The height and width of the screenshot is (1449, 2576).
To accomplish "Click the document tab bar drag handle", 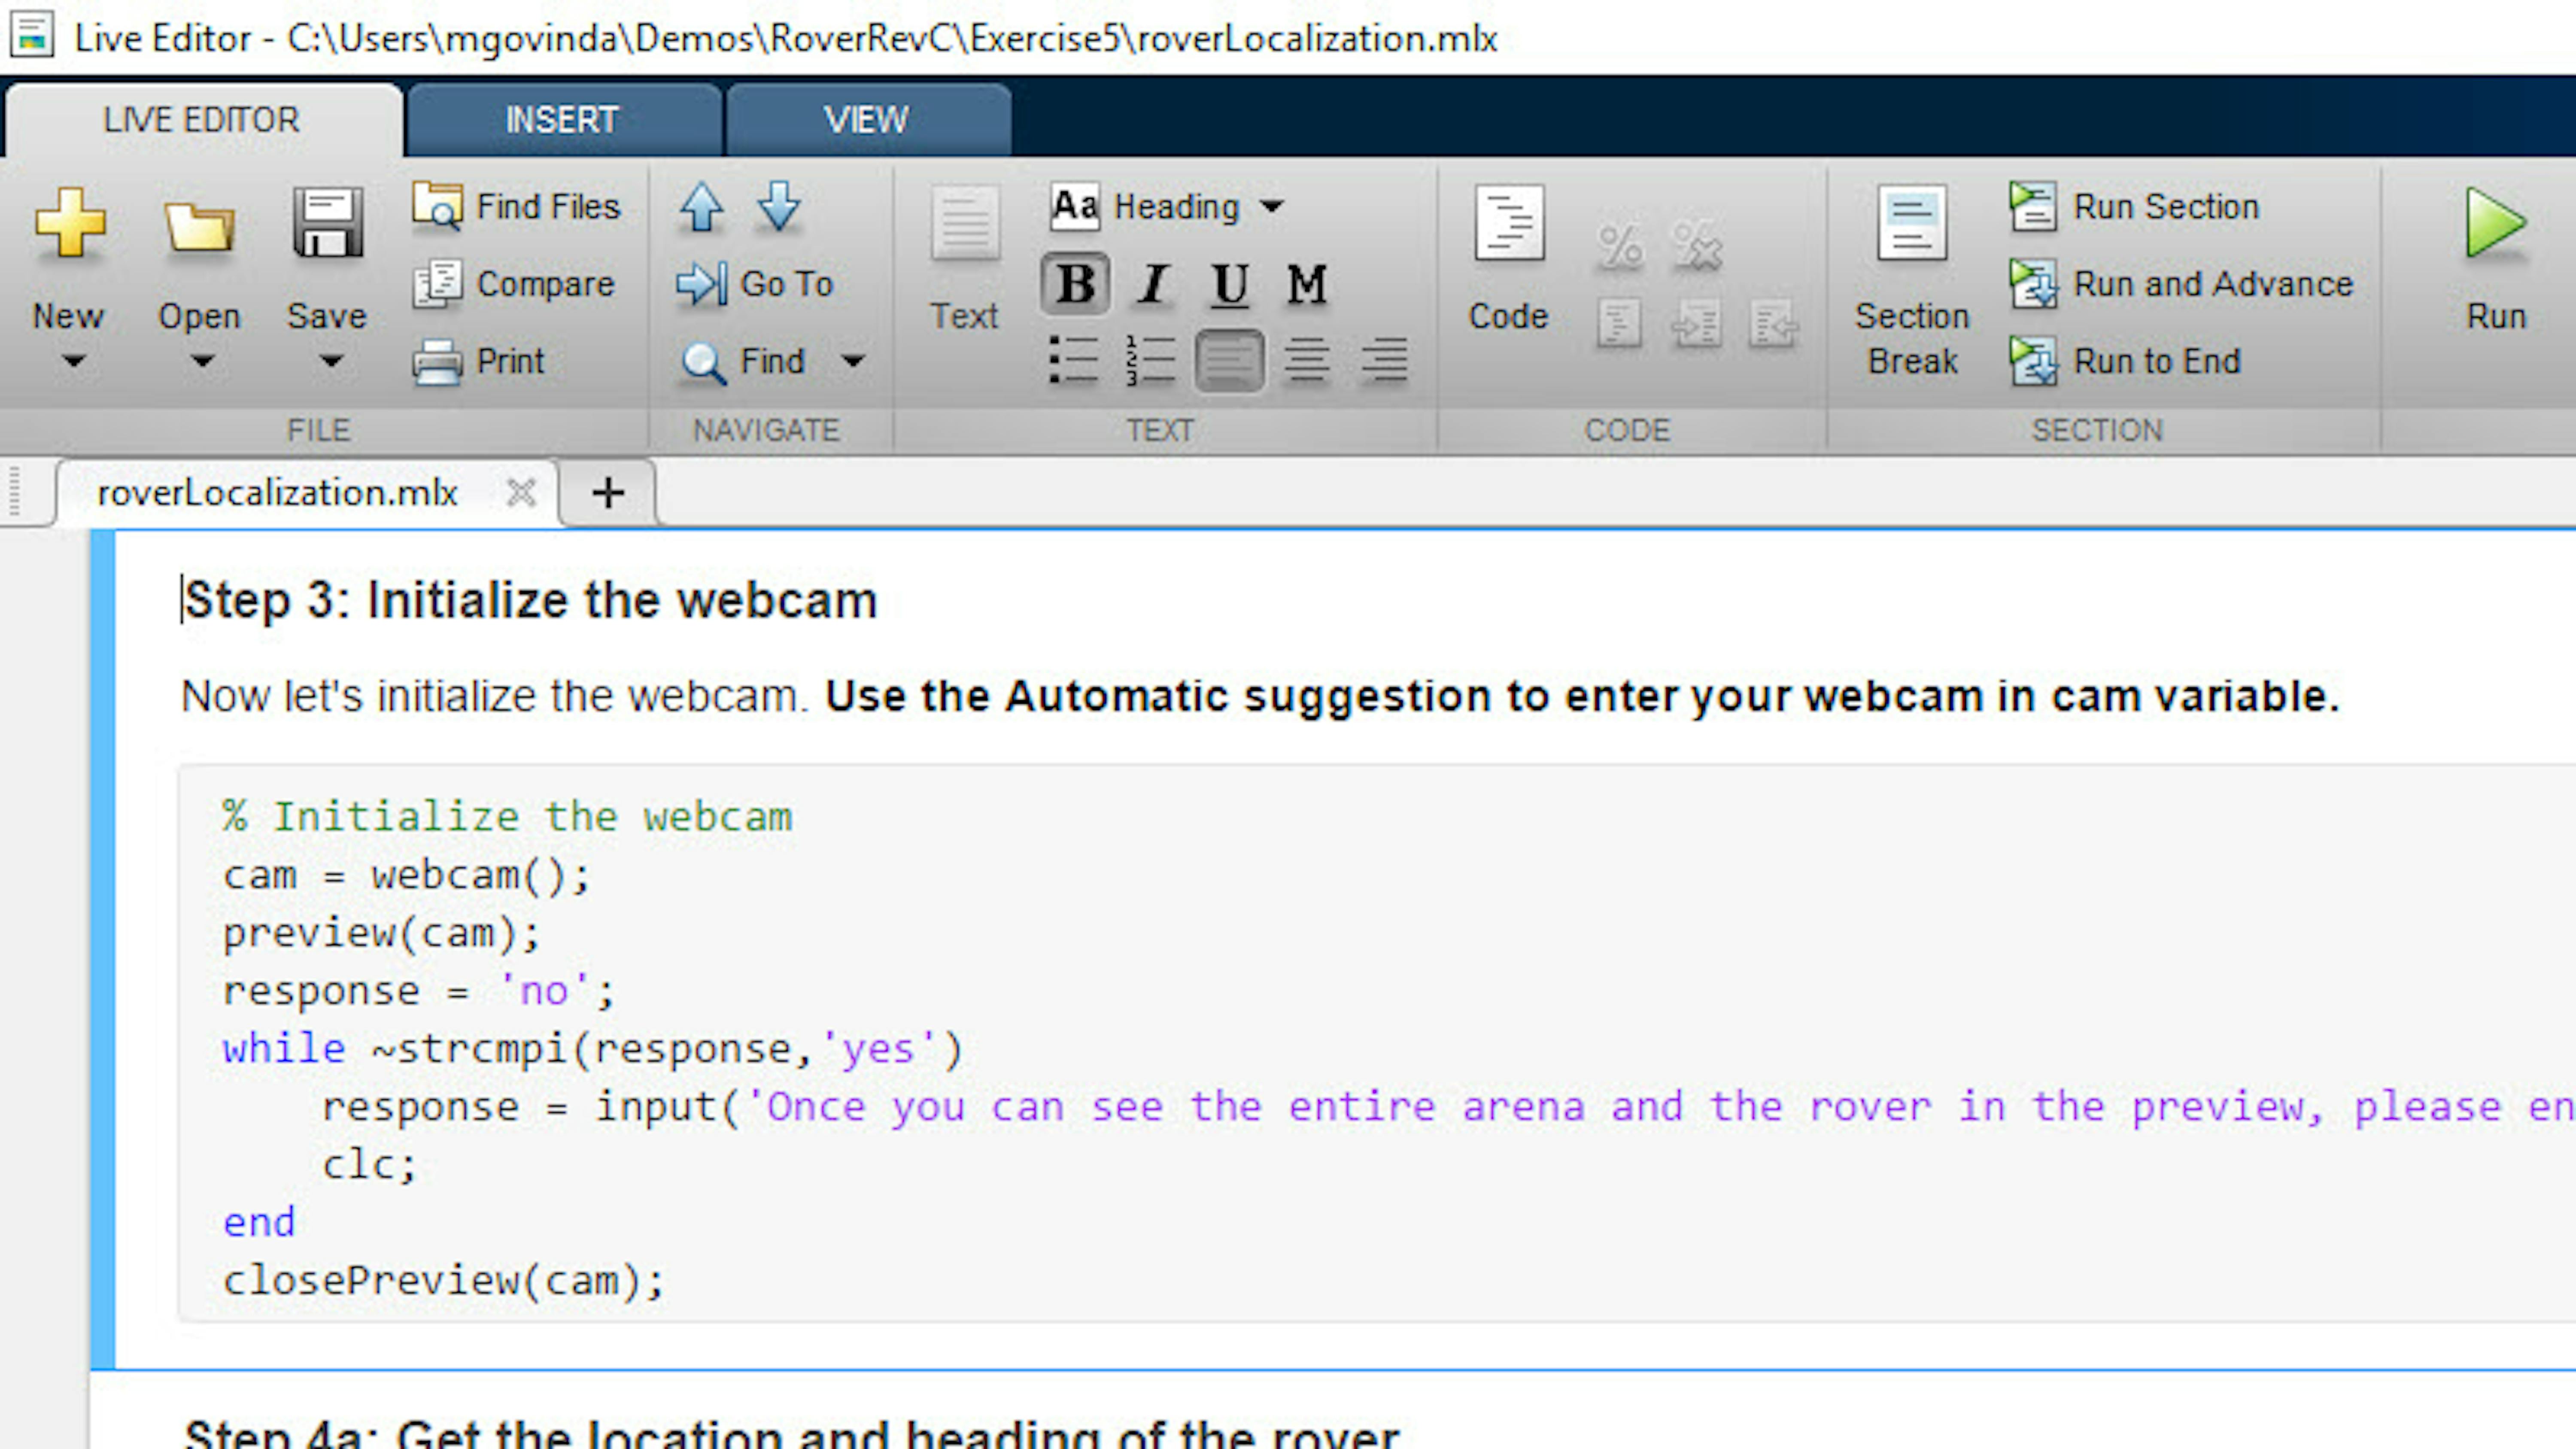I will [x=14, y=491].
